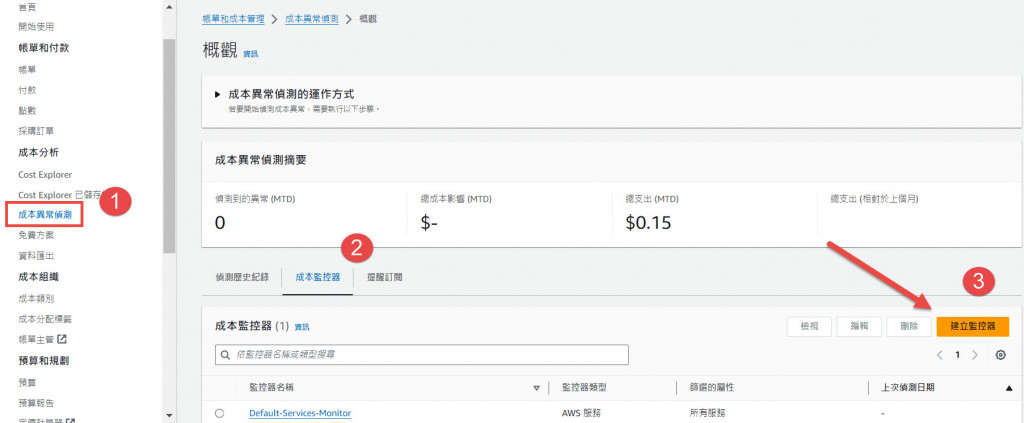The height and width of the screenshot is (423, 1024).
Task: Open 付款 in sidebar
Action: click(27, 90)
